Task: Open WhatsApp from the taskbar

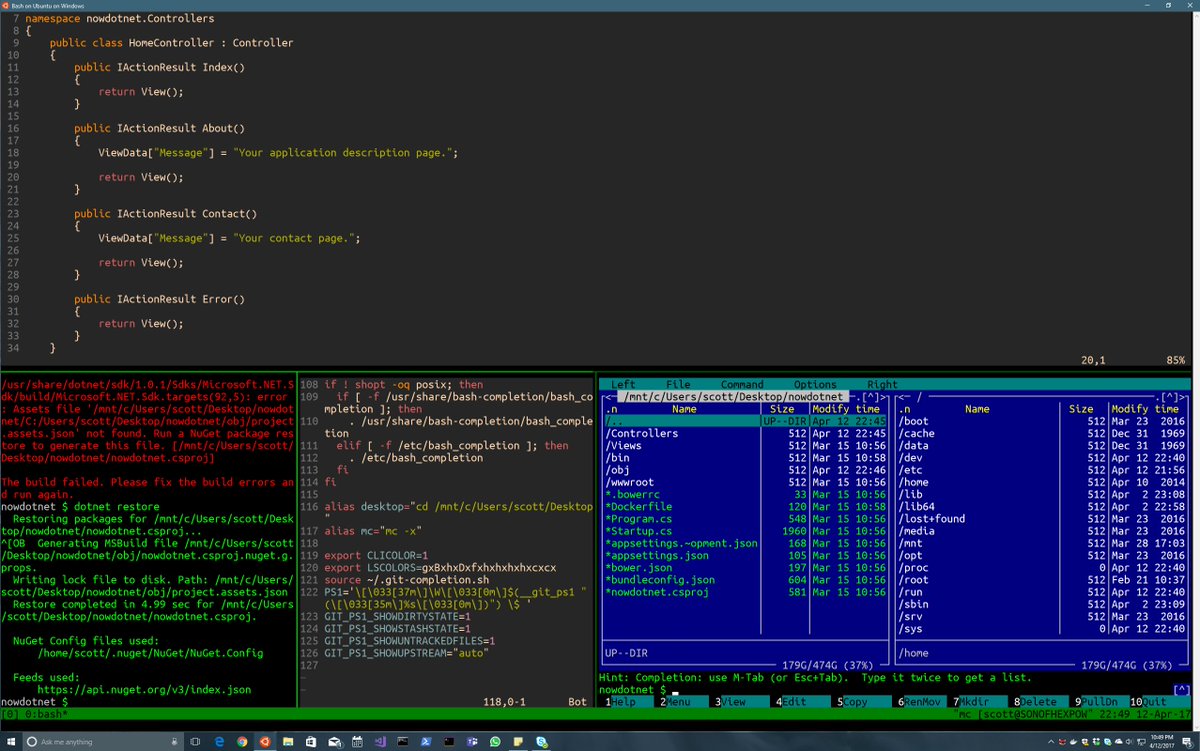Action: pyautogui.click(x=495, y=741)
